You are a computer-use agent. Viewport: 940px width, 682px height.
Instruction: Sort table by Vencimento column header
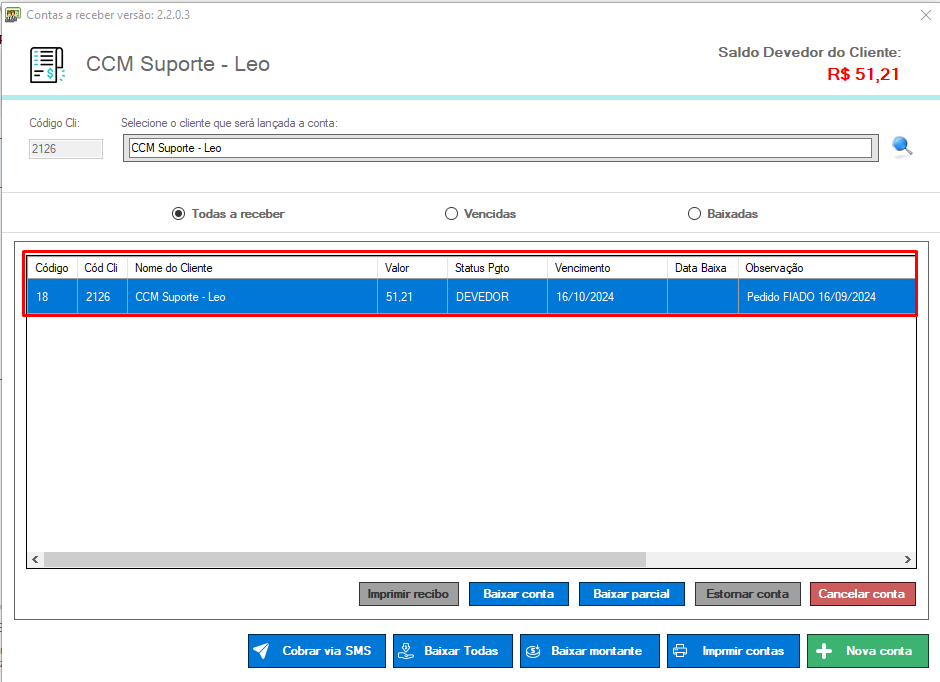[x=606, y=268]
